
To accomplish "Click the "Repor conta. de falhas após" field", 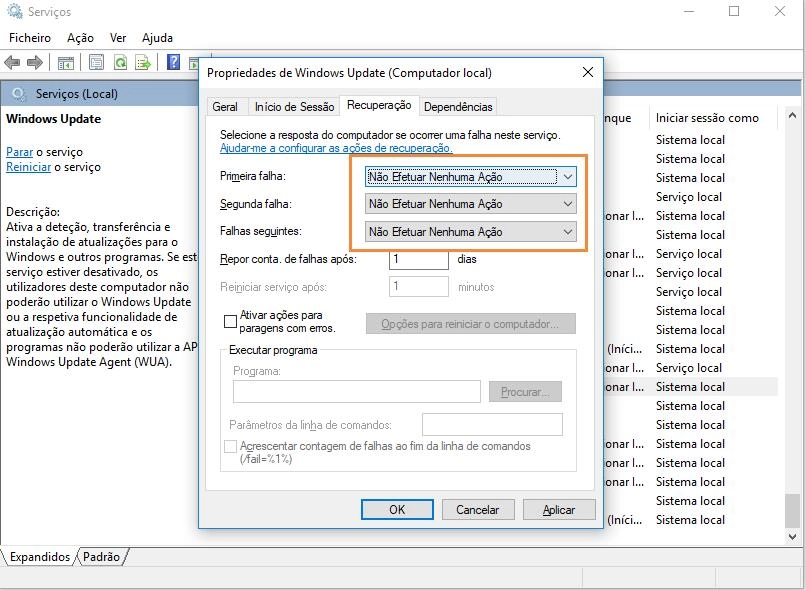I will point(417,259).
